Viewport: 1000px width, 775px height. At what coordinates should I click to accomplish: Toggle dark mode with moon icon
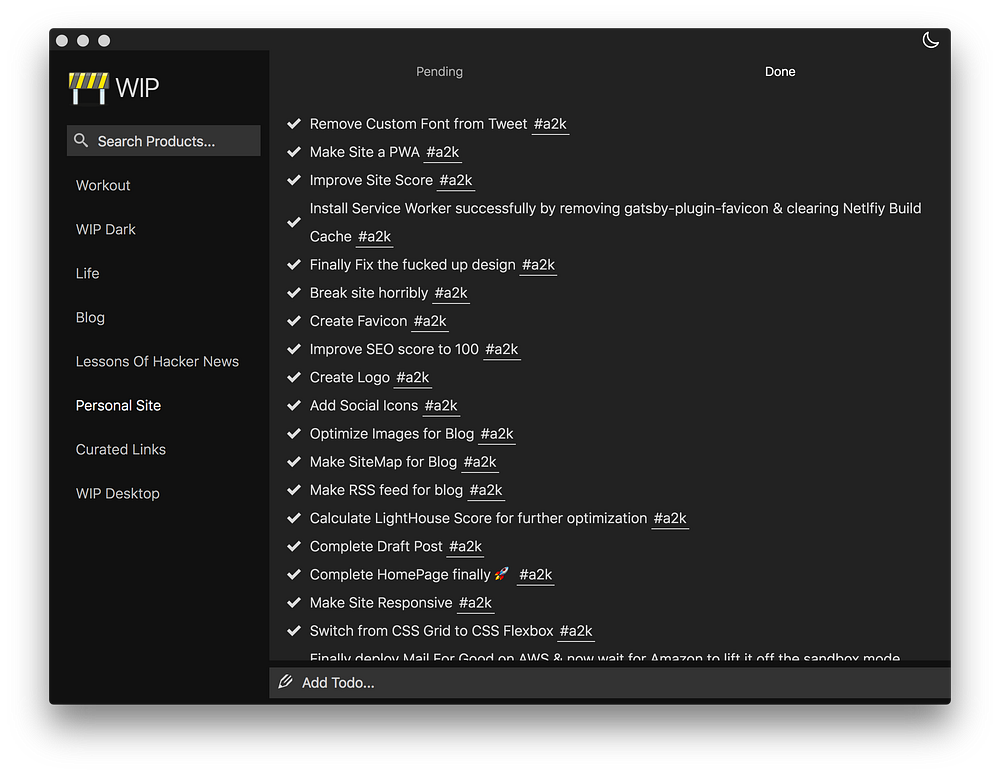click(930, 40)
